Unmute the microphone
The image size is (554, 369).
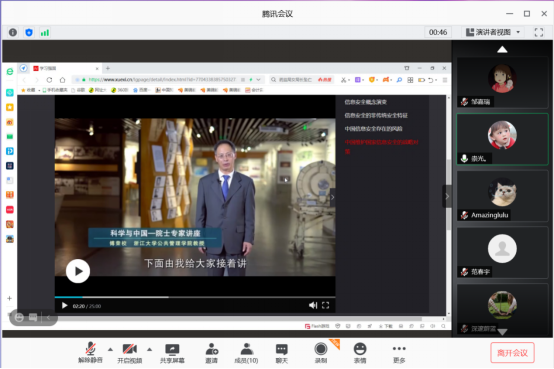click(x=90, y=353)
